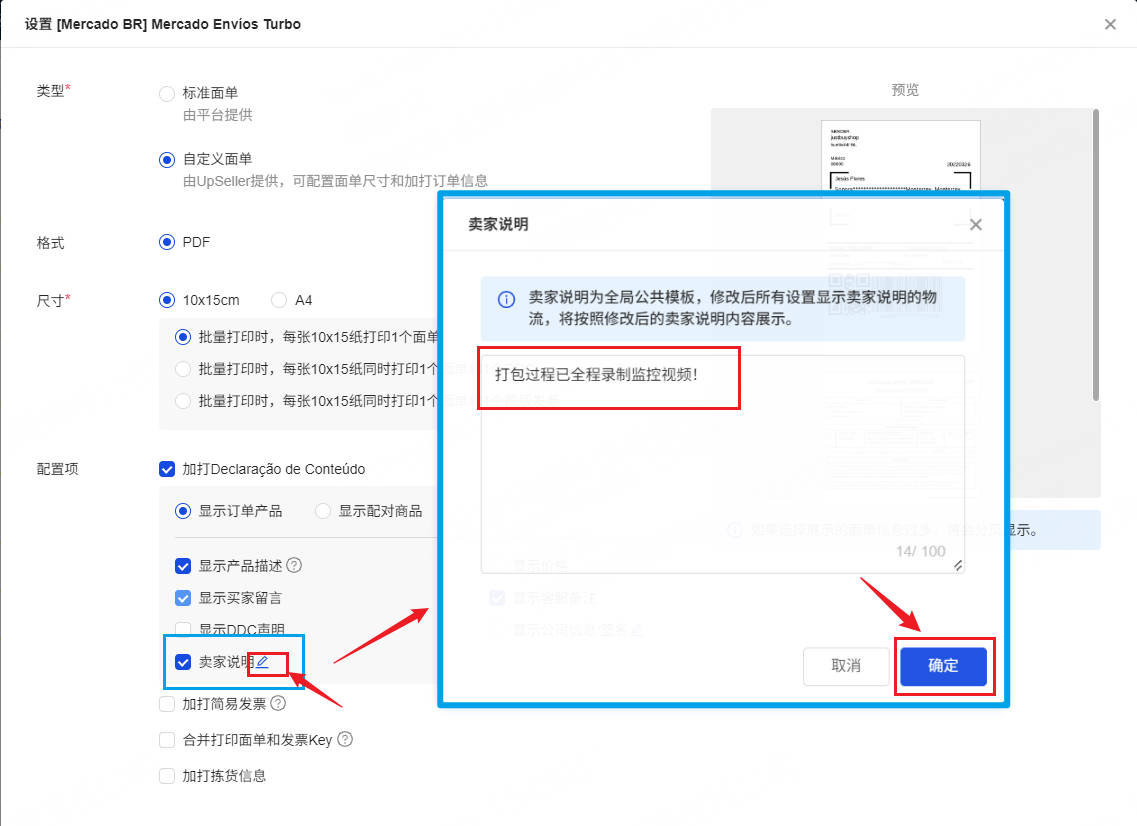1137x826 pixels.
Task: Select A4 size option
Action: [x=278, y=300]
